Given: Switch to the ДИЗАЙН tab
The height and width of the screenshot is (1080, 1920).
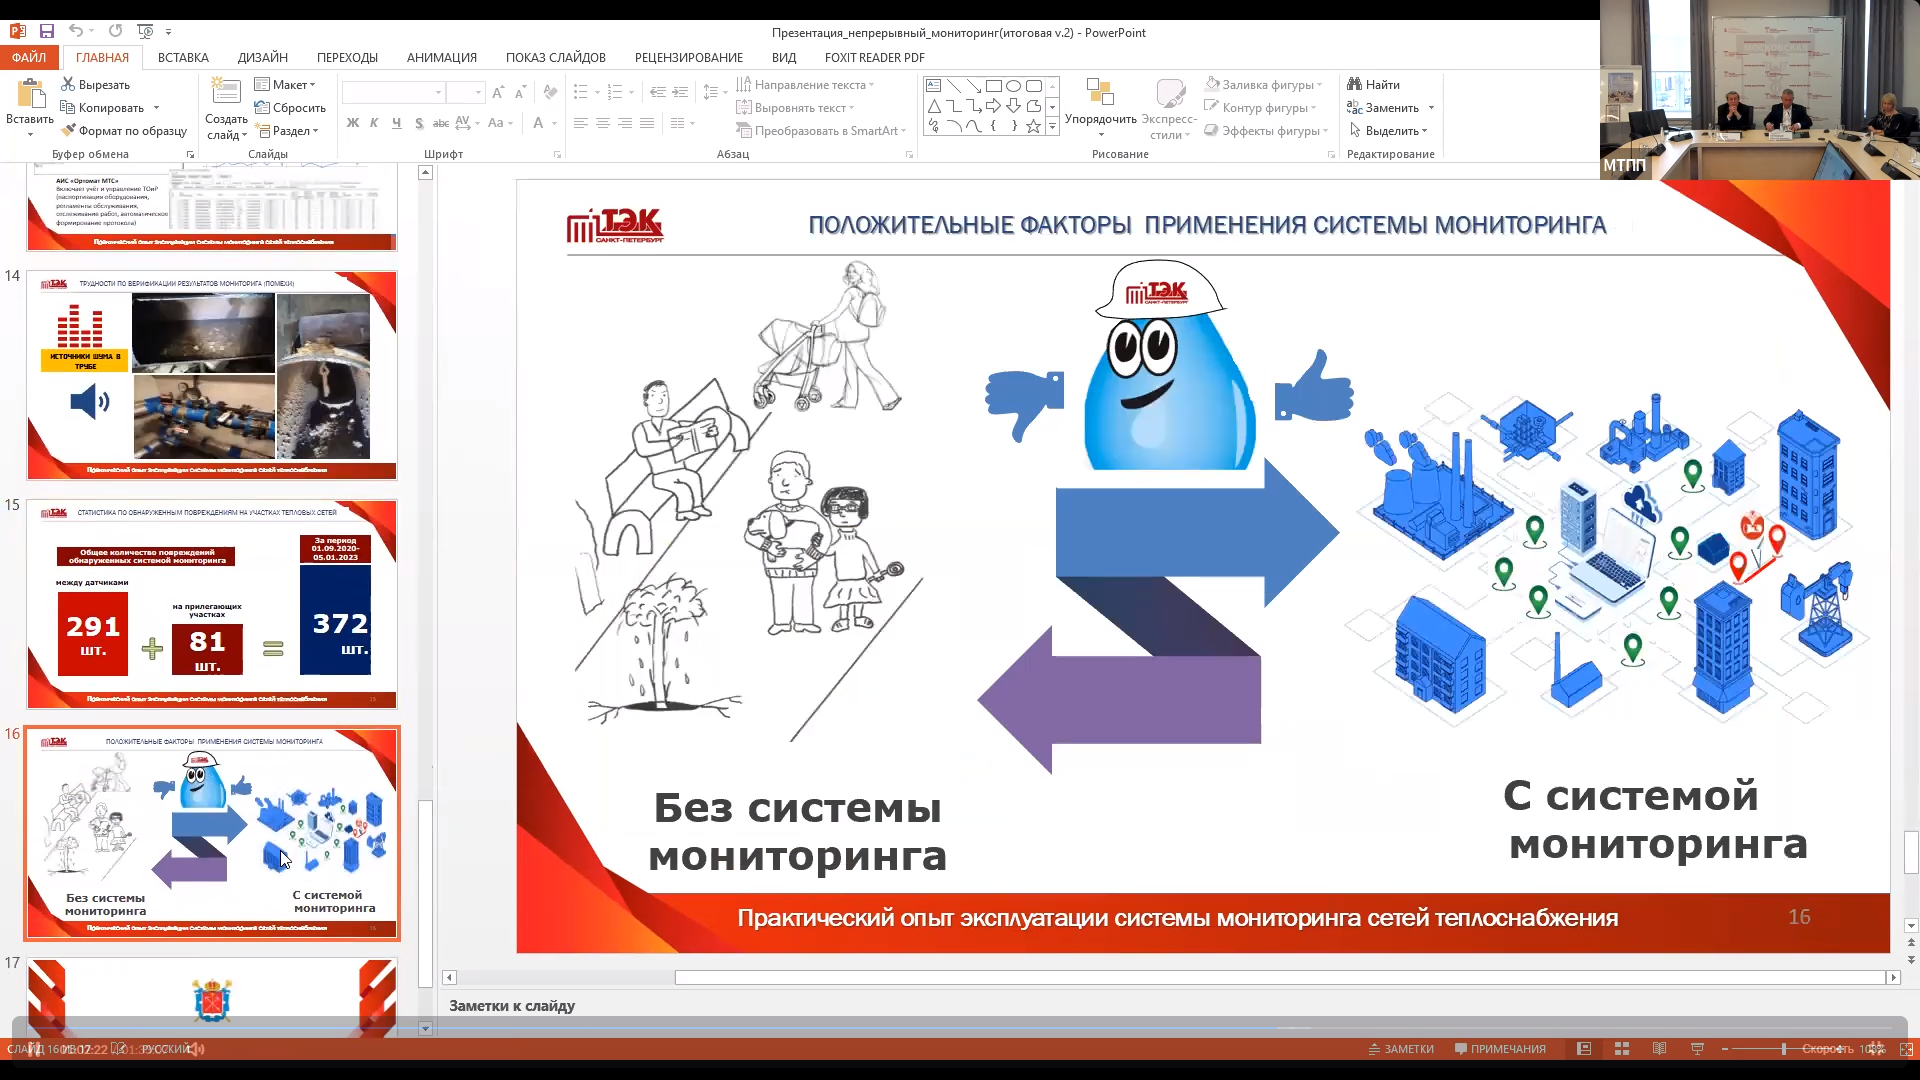Looking at the screenshot, I should [263, 57].
